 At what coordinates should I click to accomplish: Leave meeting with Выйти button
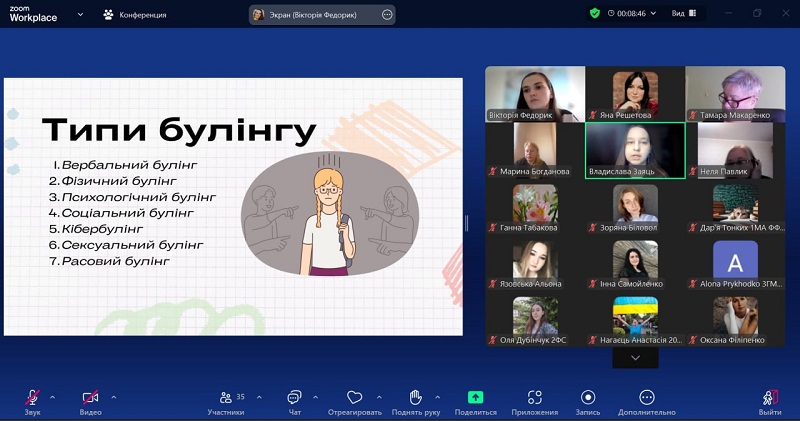tap(770, 402)
